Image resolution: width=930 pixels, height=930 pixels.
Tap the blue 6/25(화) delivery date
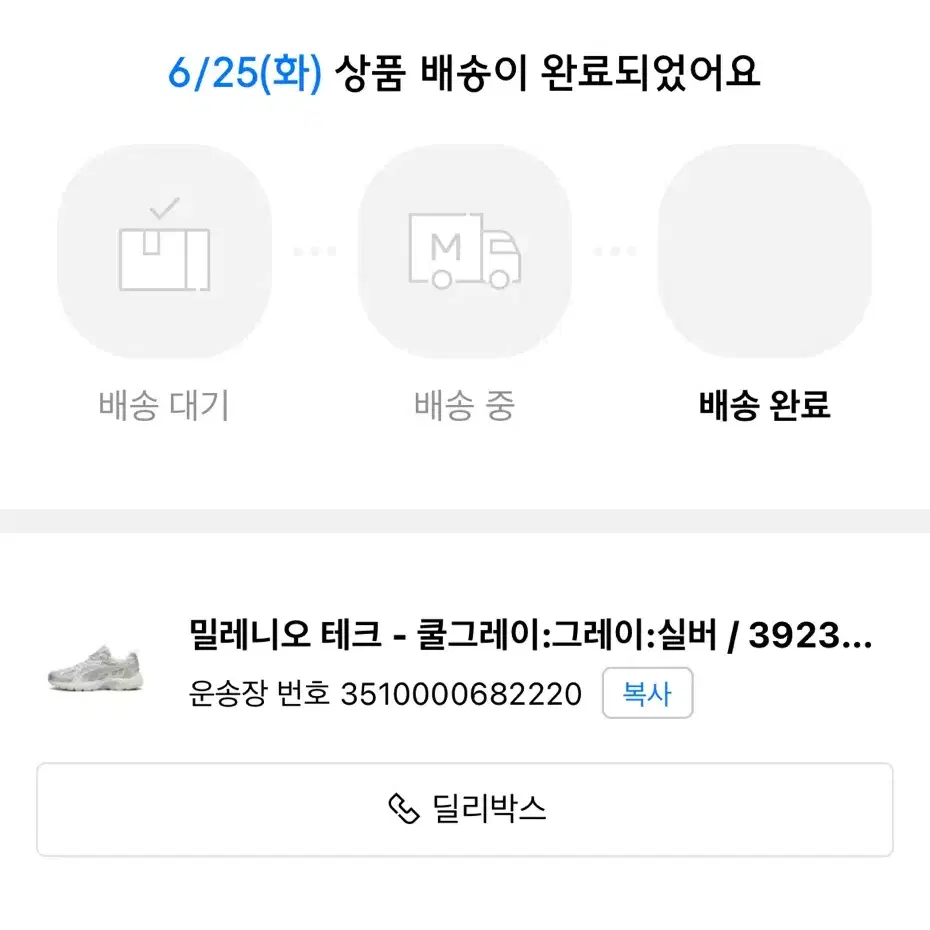coord(245,73)
